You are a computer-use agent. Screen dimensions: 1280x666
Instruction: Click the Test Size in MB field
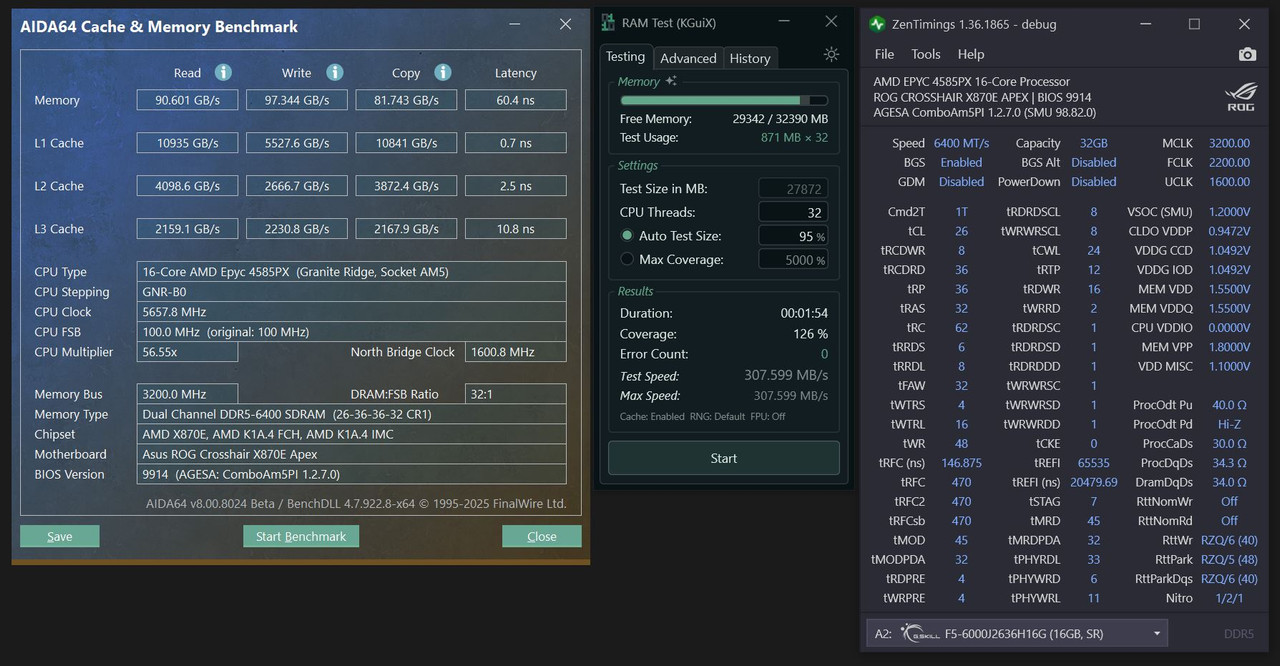click(x=793, y=188)
